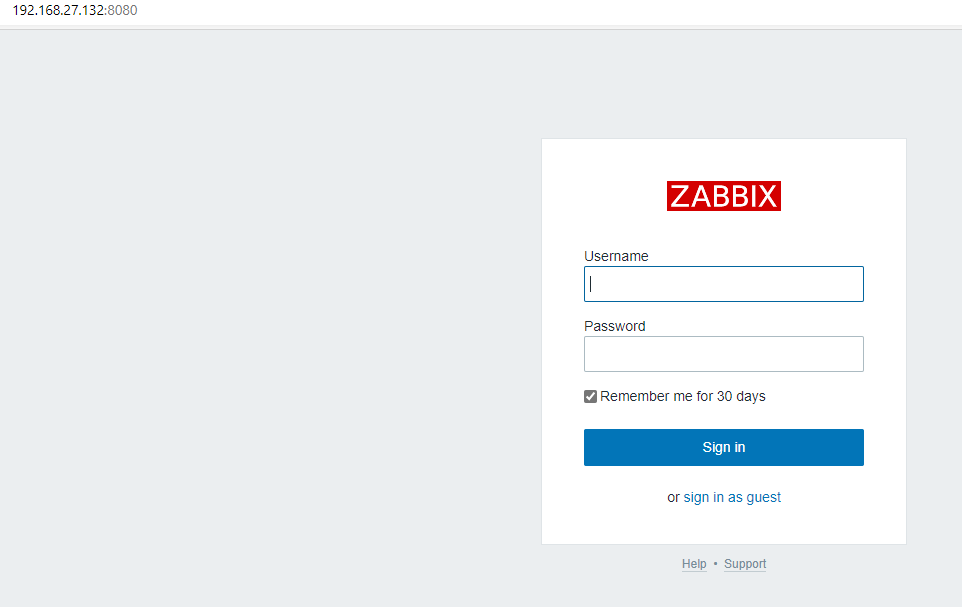
Task: Click the blank card area below the guest link
Action: (x=723, y=526)
